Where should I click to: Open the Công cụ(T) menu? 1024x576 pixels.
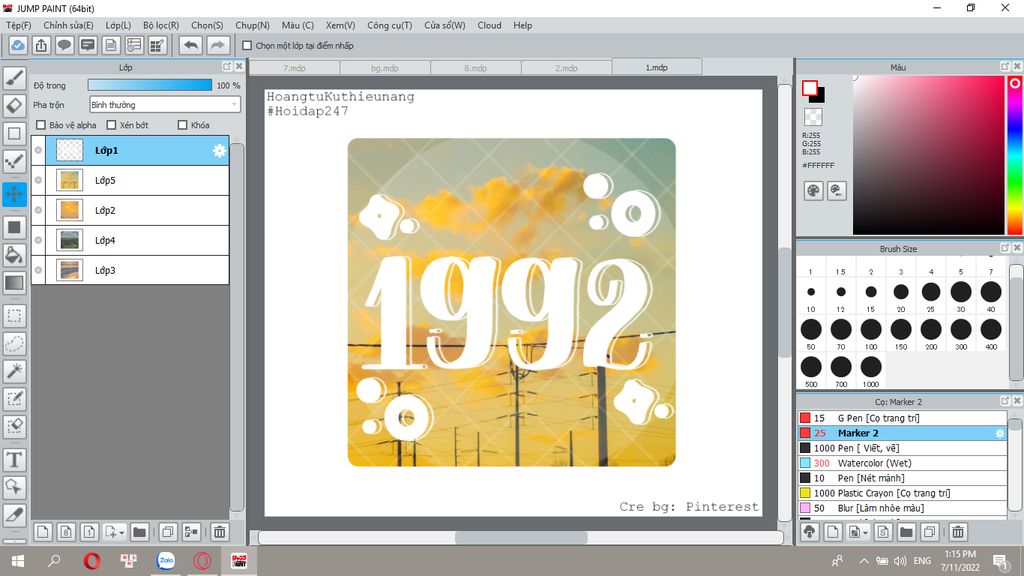click(389, 25)
